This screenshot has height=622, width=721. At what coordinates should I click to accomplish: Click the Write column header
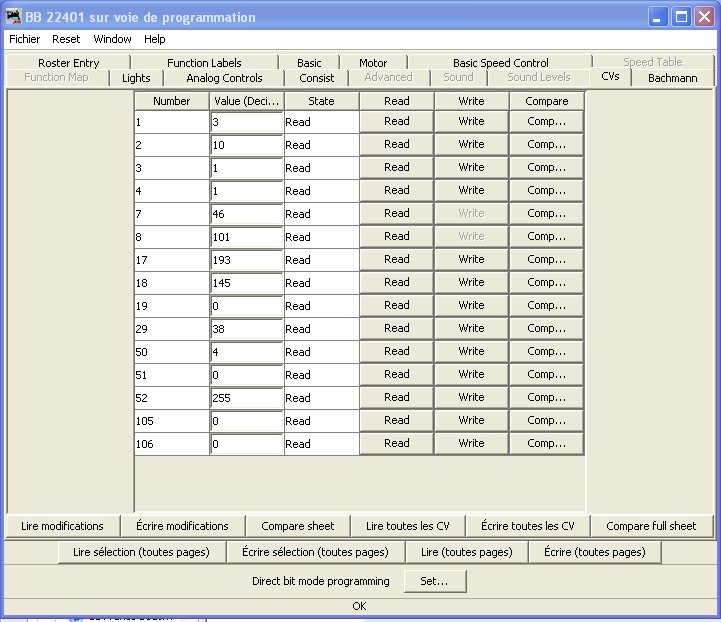pos(471,101)
